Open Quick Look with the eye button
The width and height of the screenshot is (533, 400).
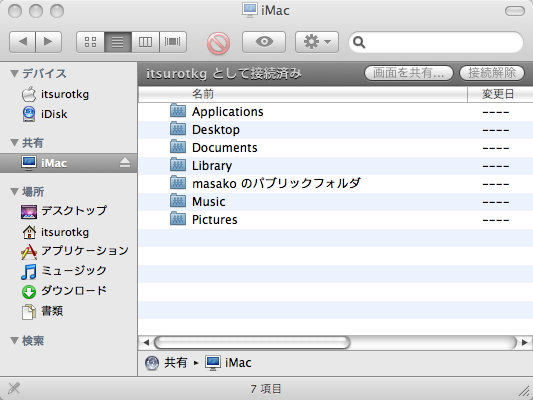pyautogui.click(x=264, y=42)
